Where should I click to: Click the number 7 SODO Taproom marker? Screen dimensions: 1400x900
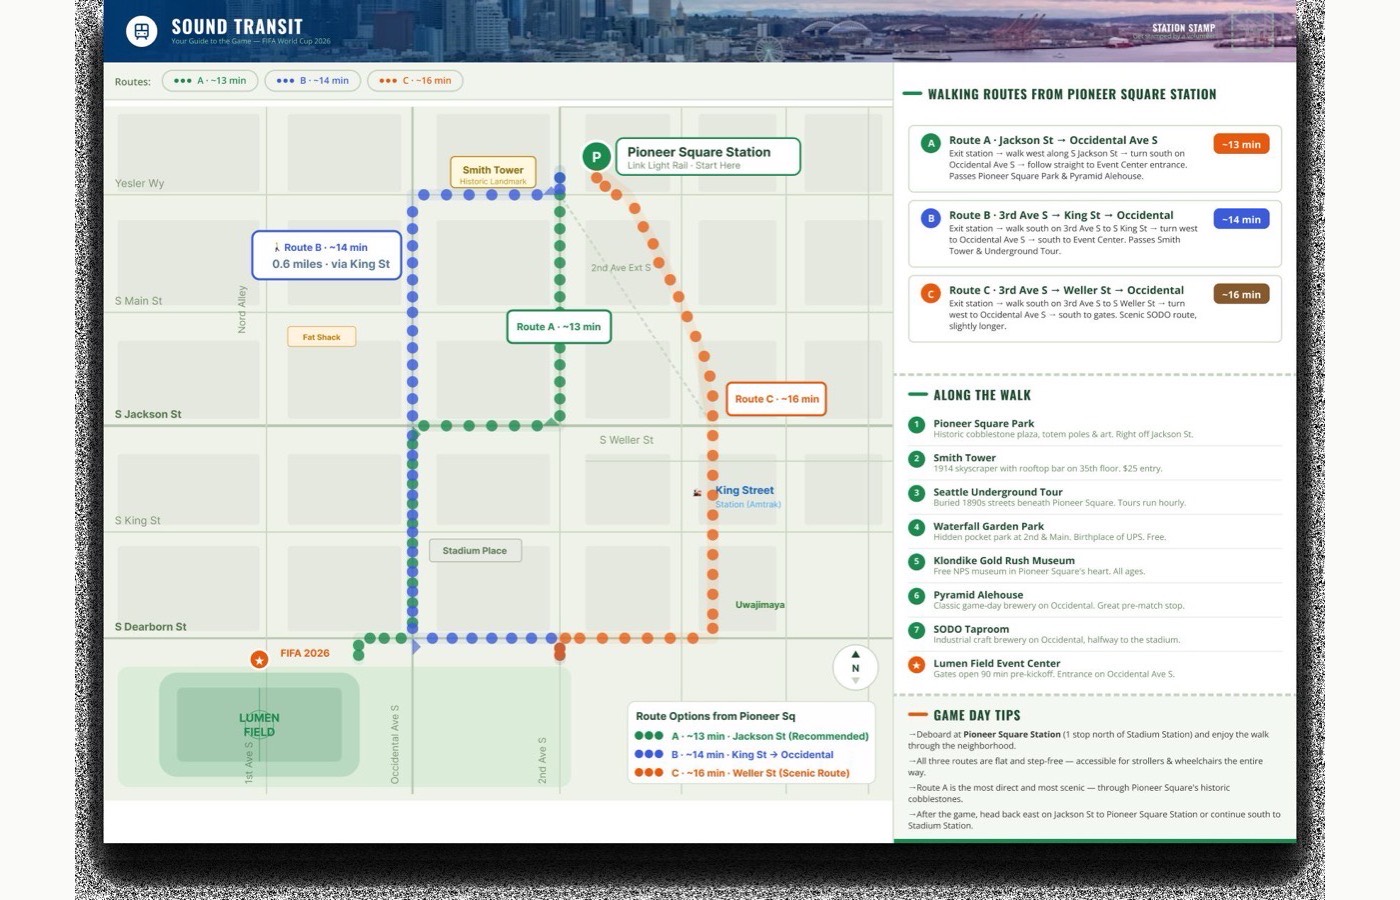tap(916, 630)
